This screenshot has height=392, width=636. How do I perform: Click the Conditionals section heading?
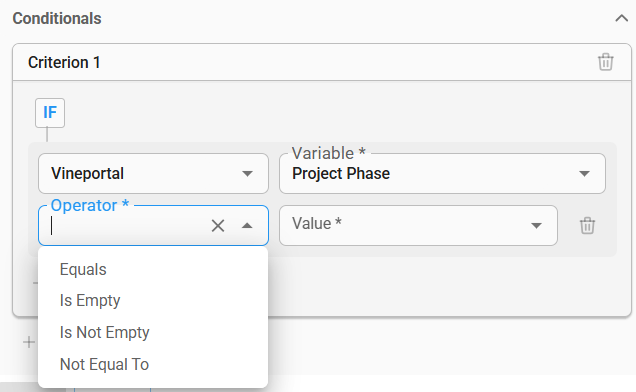point(57,18)
